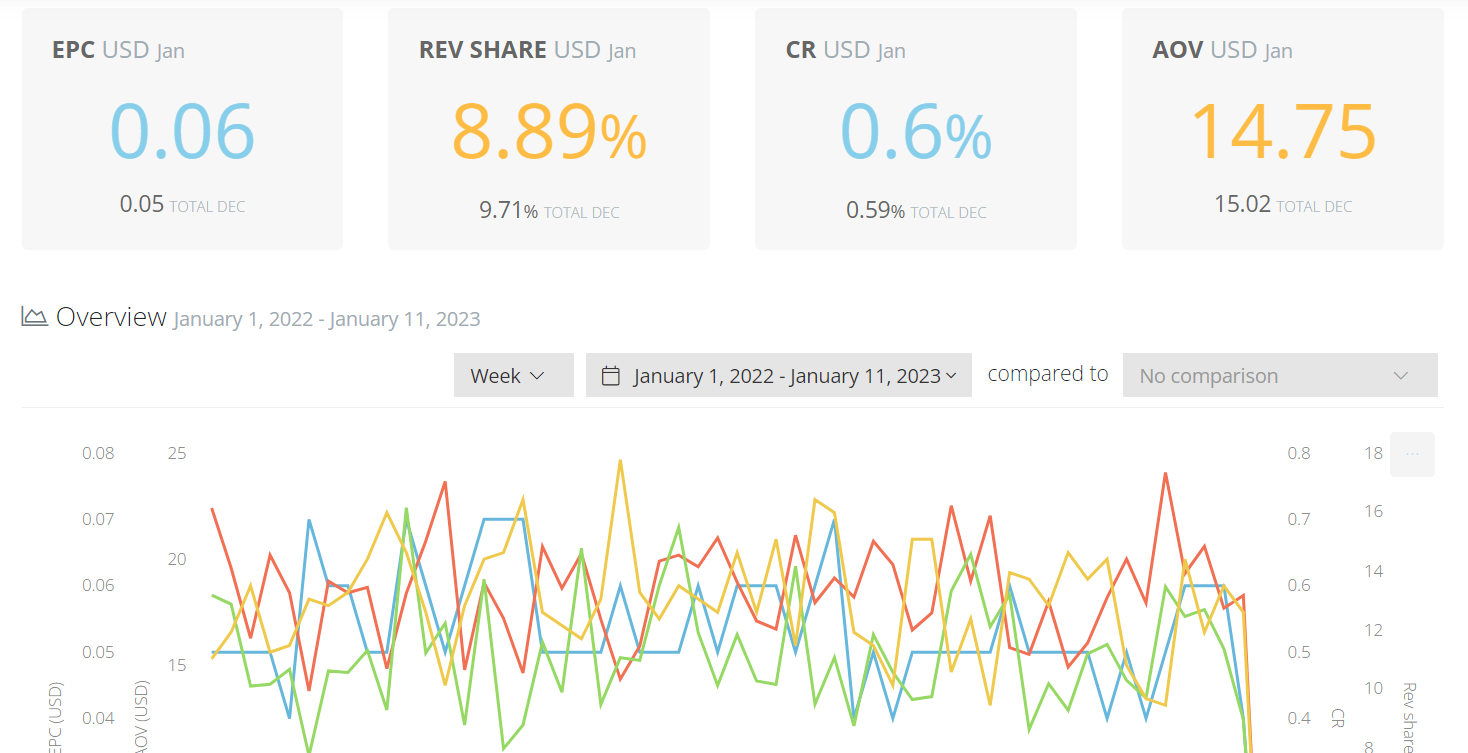The height and width of the screenshot is (753, 1468).
Task: Open the date range picker
Action: pyautogui.click(x=778, y=375)
